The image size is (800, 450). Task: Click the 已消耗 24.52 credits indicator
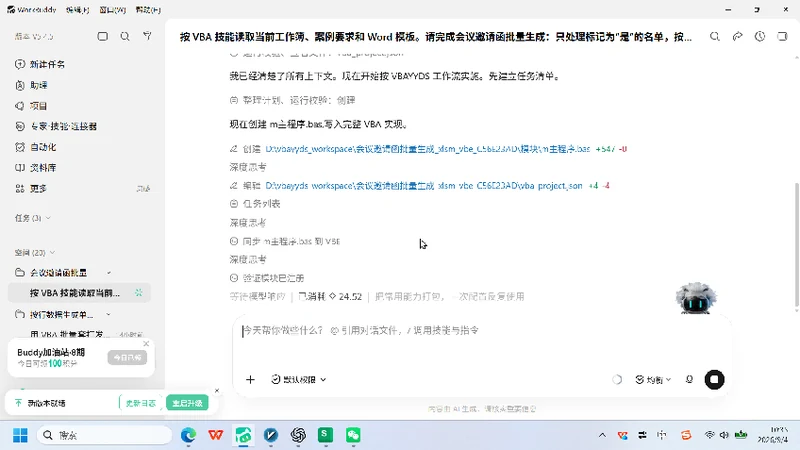click(330, 297)
